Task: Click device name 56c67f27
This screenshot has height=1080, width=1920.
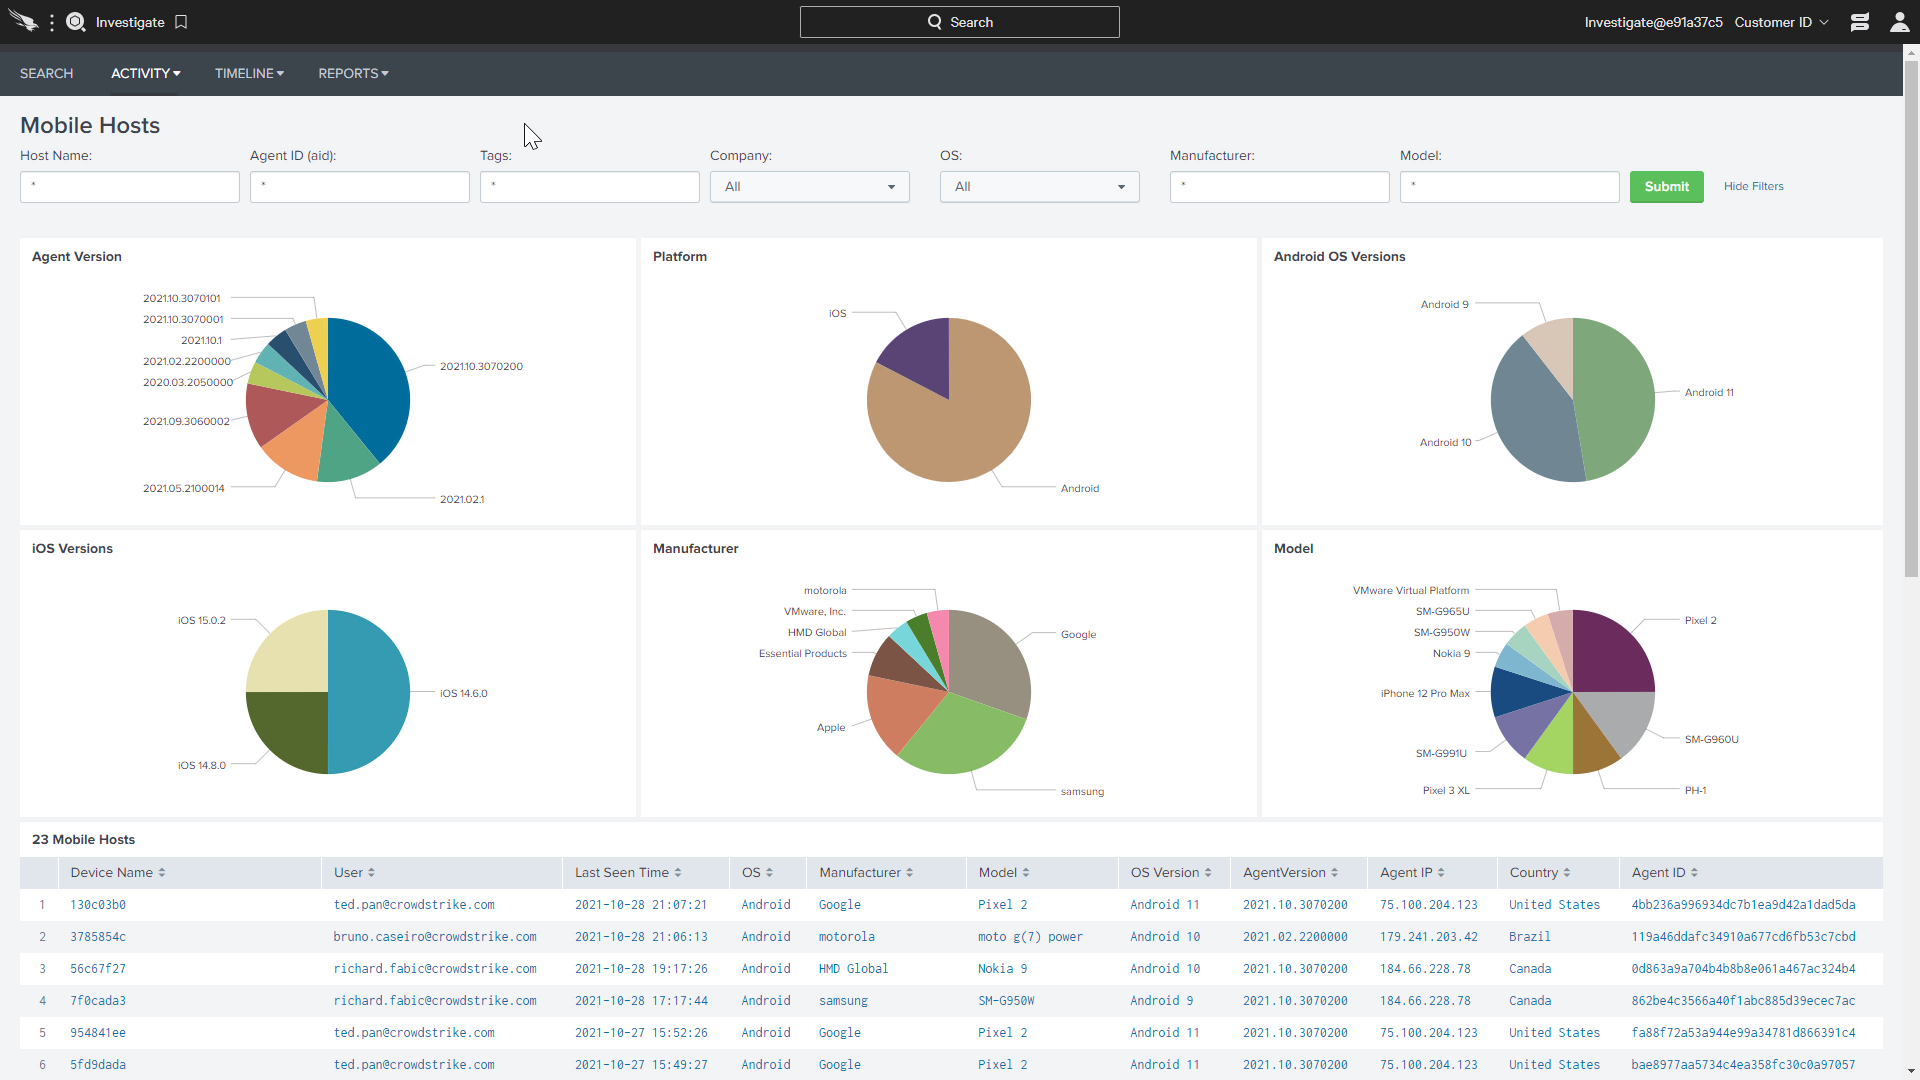Action: pos(98,969)
